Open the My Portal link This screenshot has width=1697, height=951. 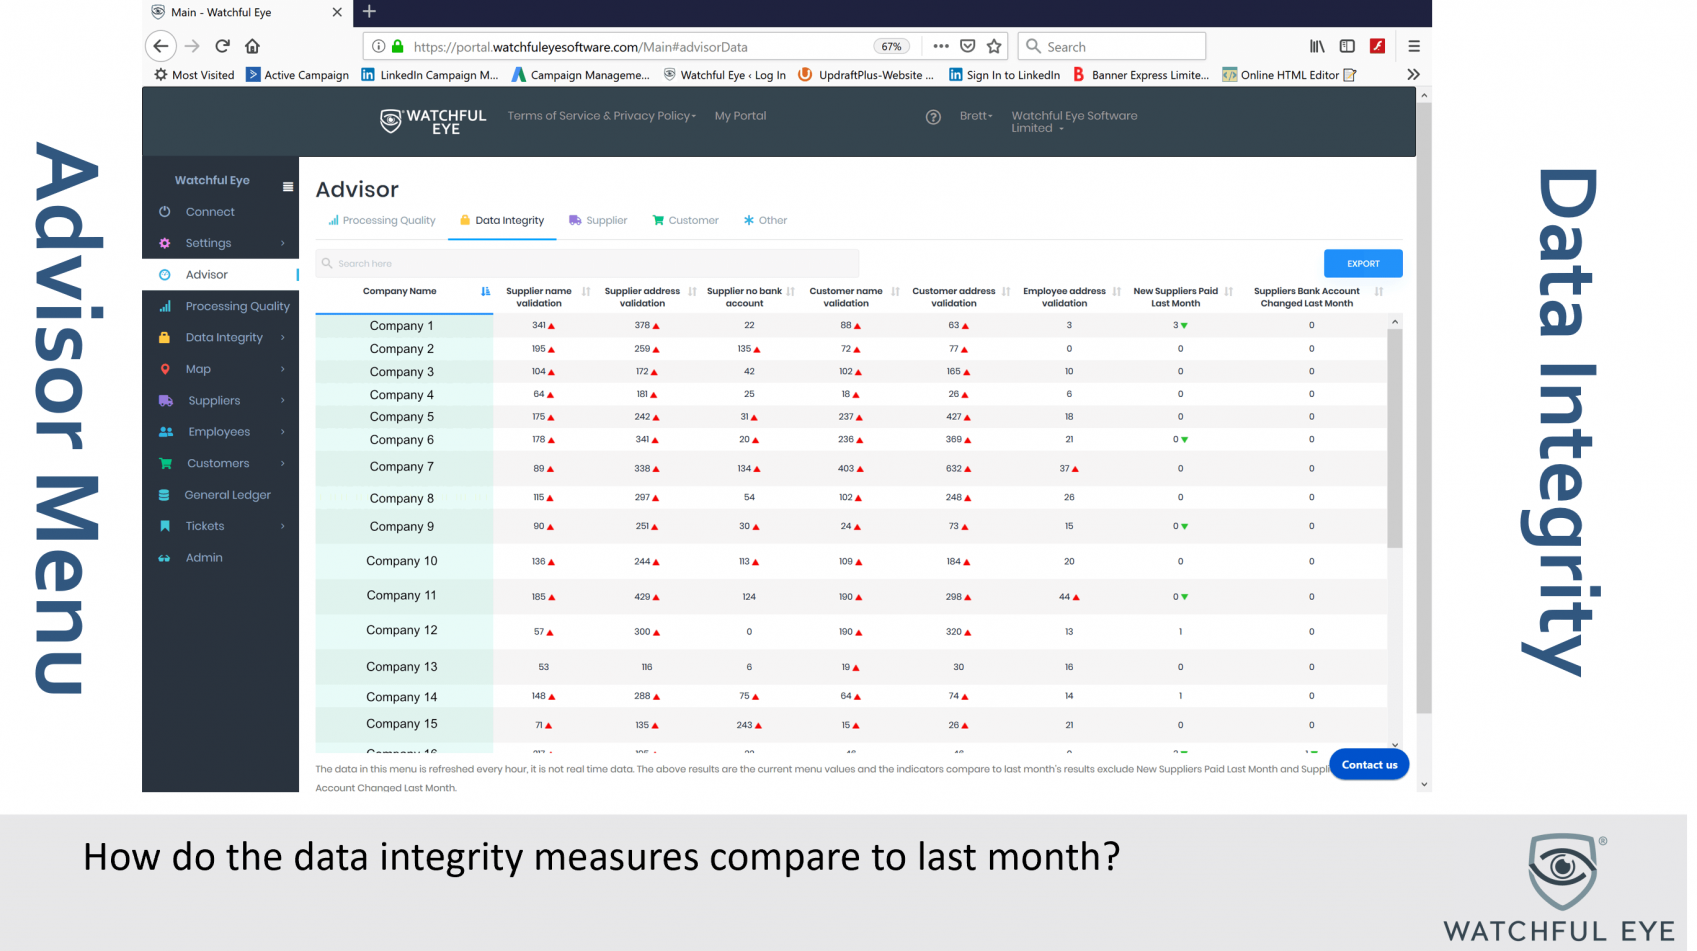[x=740, y=116]
